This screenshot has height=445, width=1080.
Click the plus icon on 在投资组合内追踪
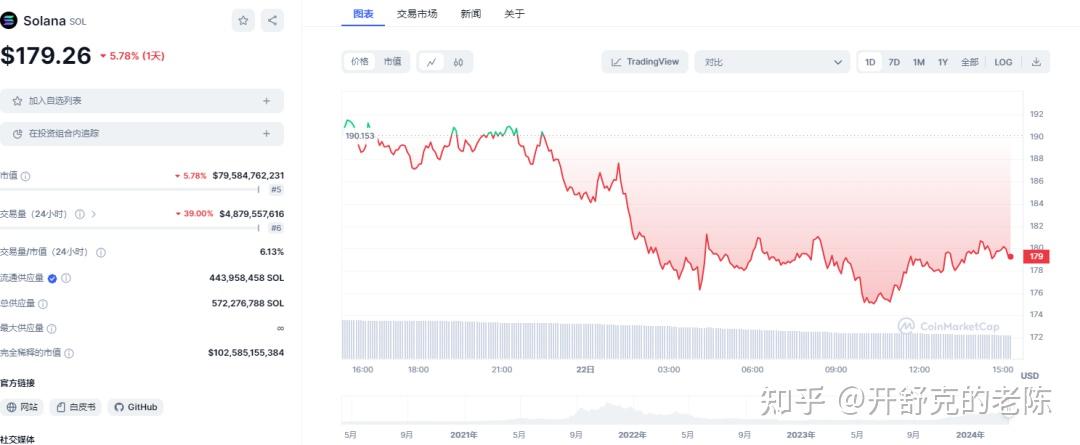pyautogui.click(x=267, y=134)
